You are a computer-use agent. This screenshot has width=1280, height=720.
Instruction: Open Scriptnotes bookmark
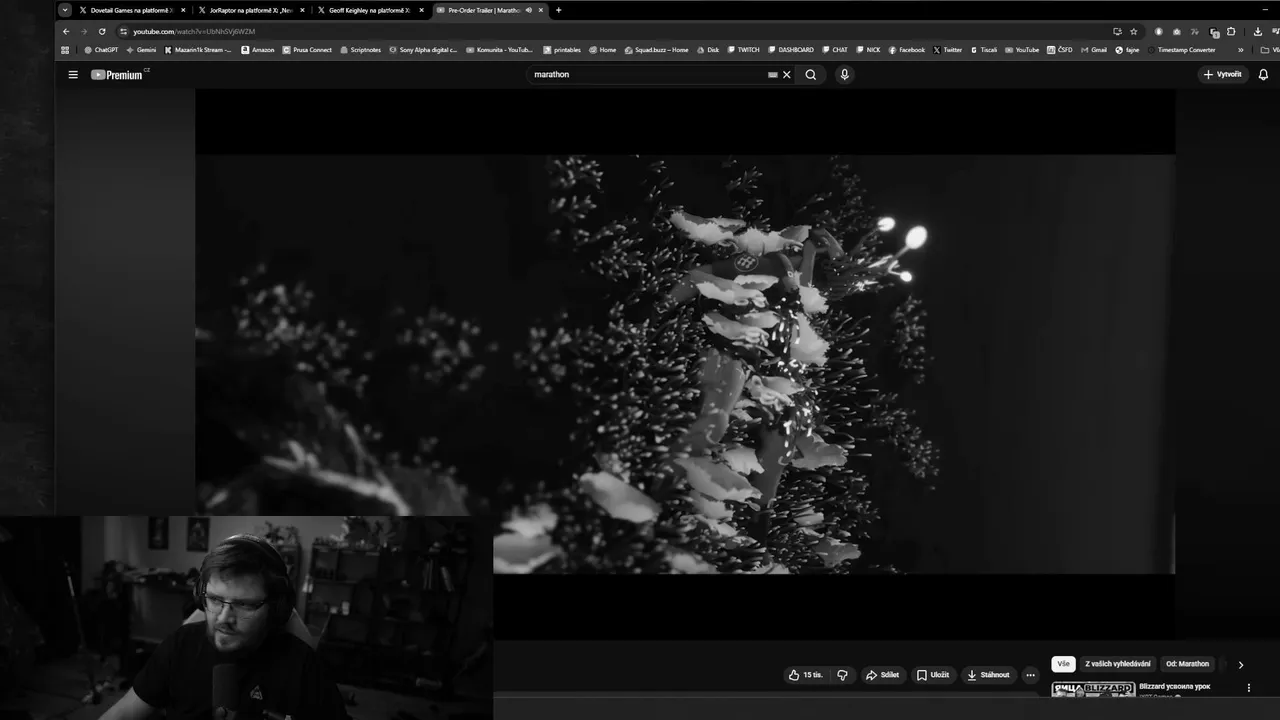click(x=362, y=50)
